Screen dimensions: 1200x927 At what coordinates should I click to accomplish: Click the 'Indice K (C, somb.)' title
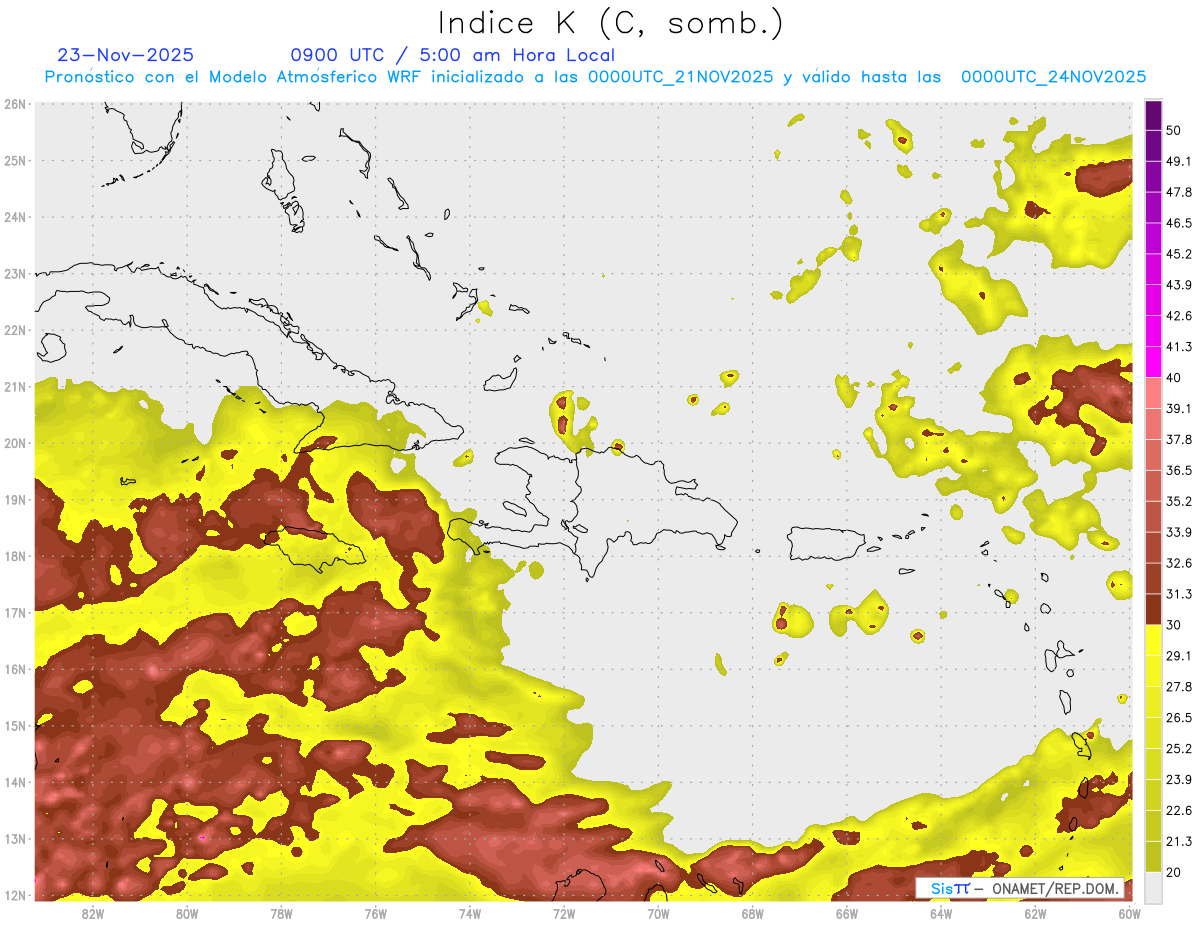(x=610, y=24)
